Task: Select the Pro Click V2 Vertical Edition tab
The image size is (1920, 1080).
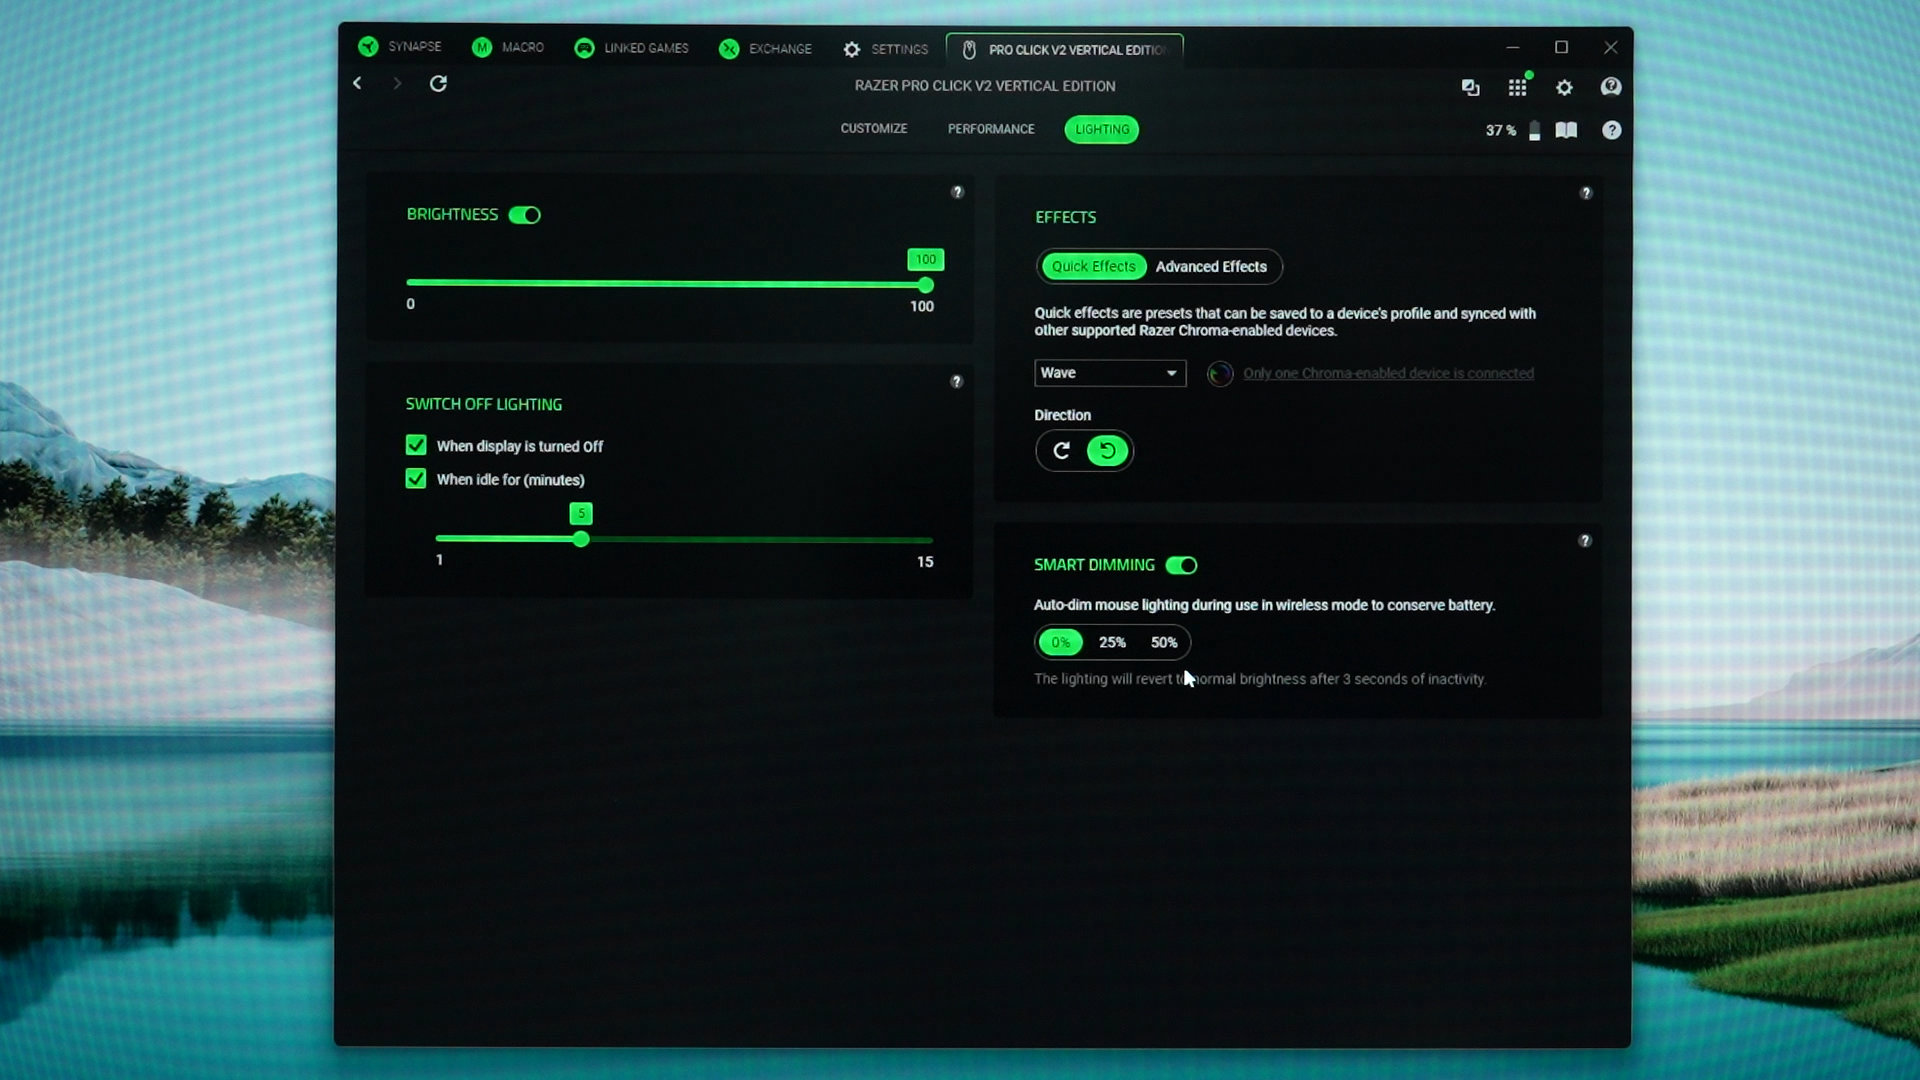Action: pos(1065,50)
